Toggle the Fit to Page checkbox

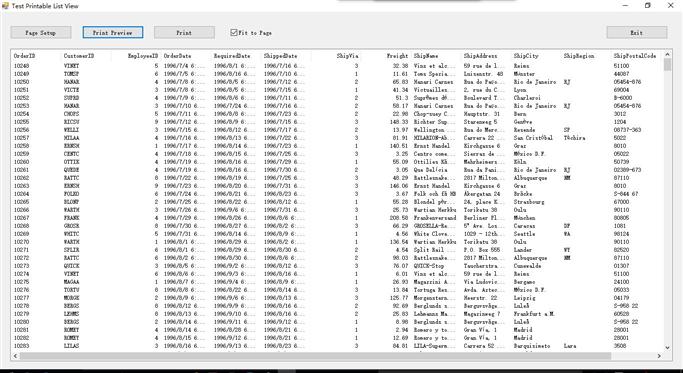[234, 32]
